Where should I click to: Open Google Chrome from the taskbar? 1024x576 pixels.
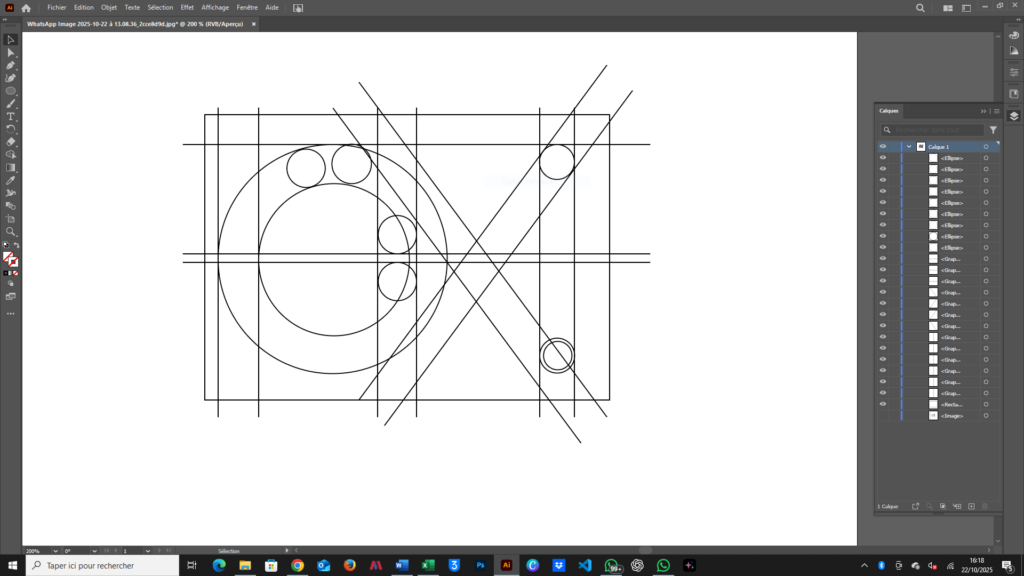[297, 566]
